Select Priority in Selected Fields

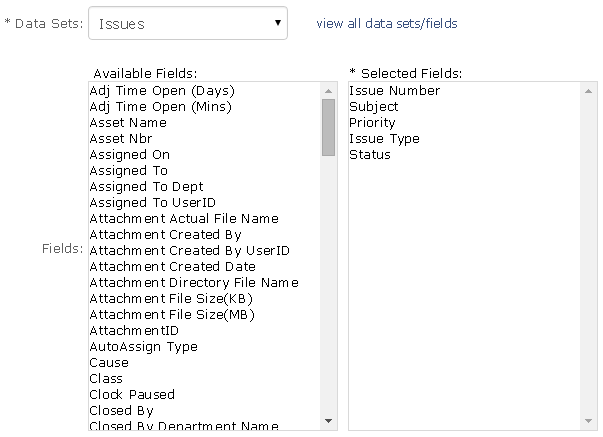(x=372, y=123)
